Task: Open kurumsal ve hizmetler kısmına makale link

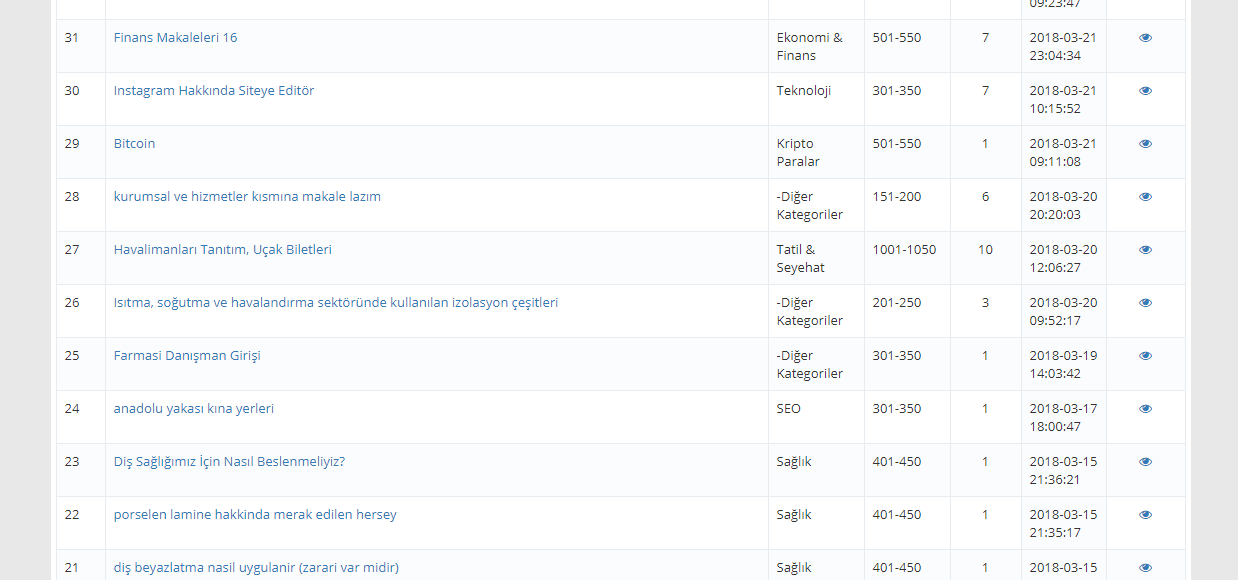Action: 247,197
